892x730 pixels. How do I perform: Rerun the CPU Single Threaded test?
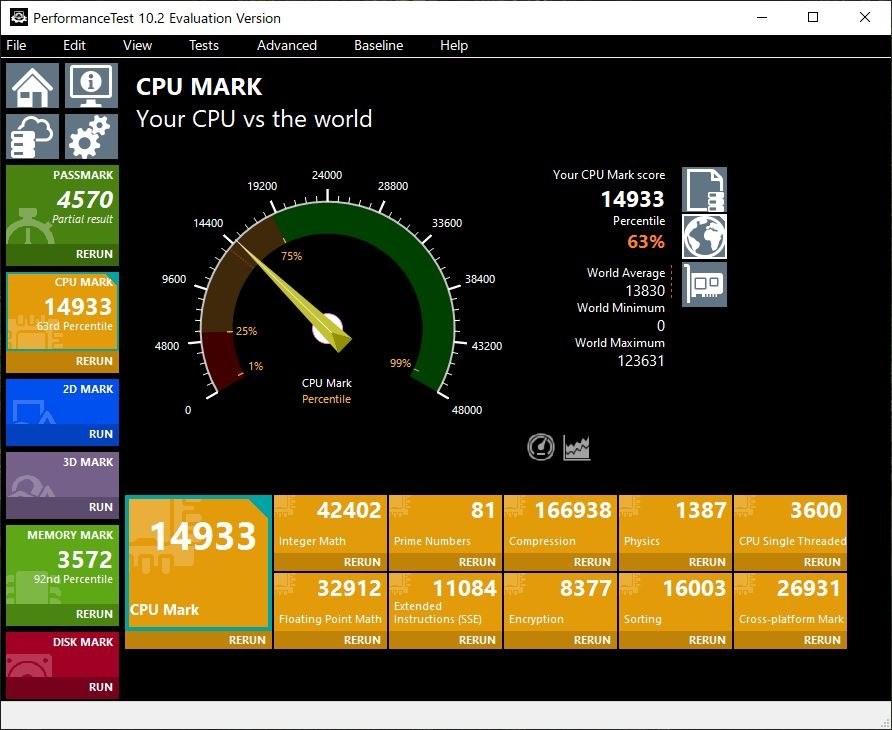pyautogui.click(x=790, y=562)
